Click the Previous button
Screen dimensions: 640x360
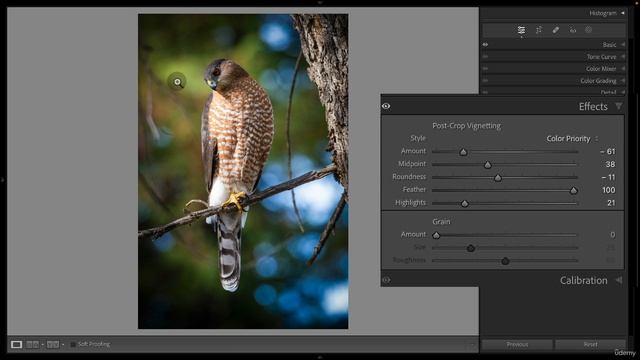[517, 344]
